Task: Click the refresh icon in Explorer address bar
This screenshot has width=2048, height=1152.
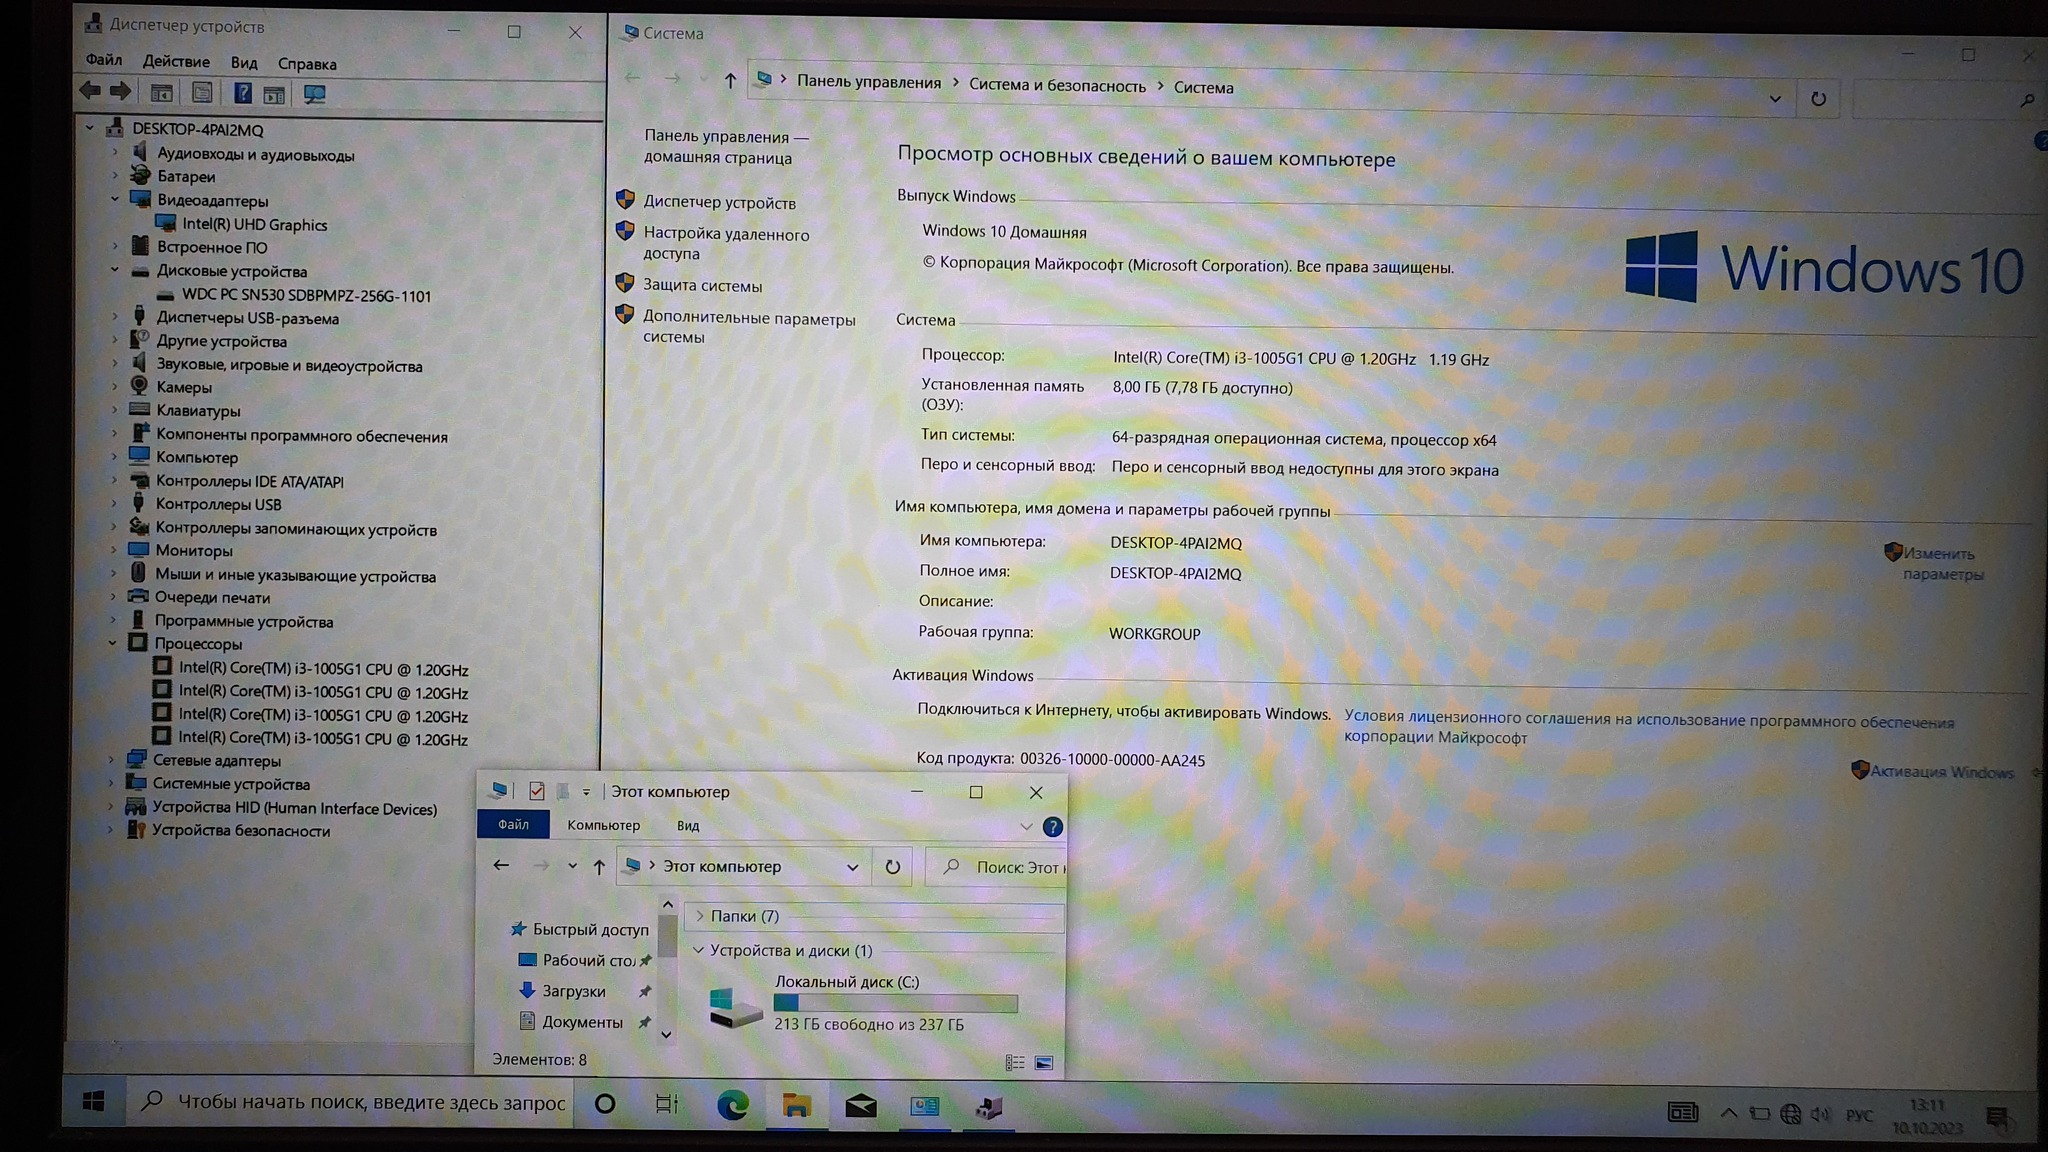Action: point(892,867)
